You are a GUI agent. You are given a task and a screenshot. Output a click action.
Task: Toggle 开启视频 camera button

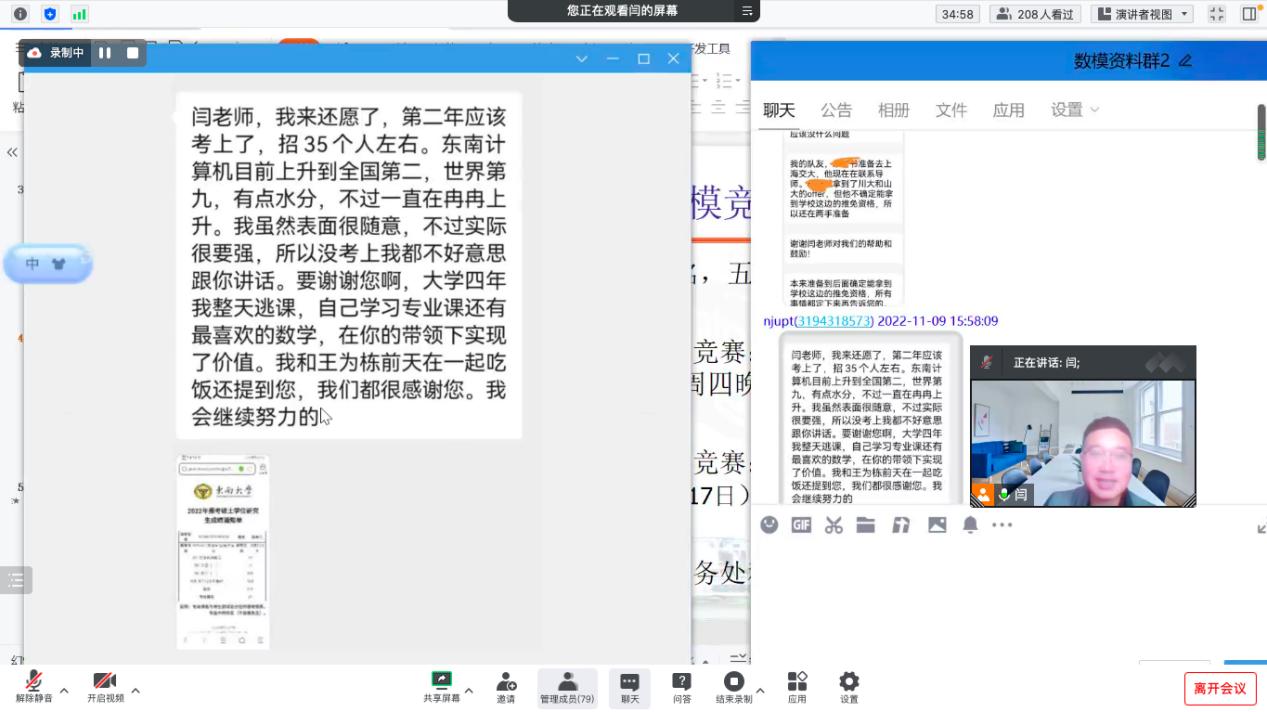coord(105,687)
